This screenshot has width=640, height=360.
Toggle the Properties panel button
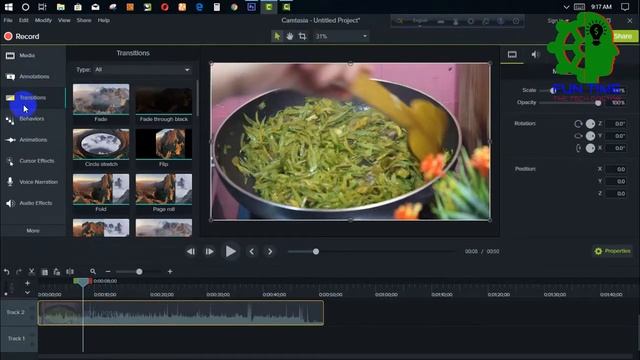point(613,251)
